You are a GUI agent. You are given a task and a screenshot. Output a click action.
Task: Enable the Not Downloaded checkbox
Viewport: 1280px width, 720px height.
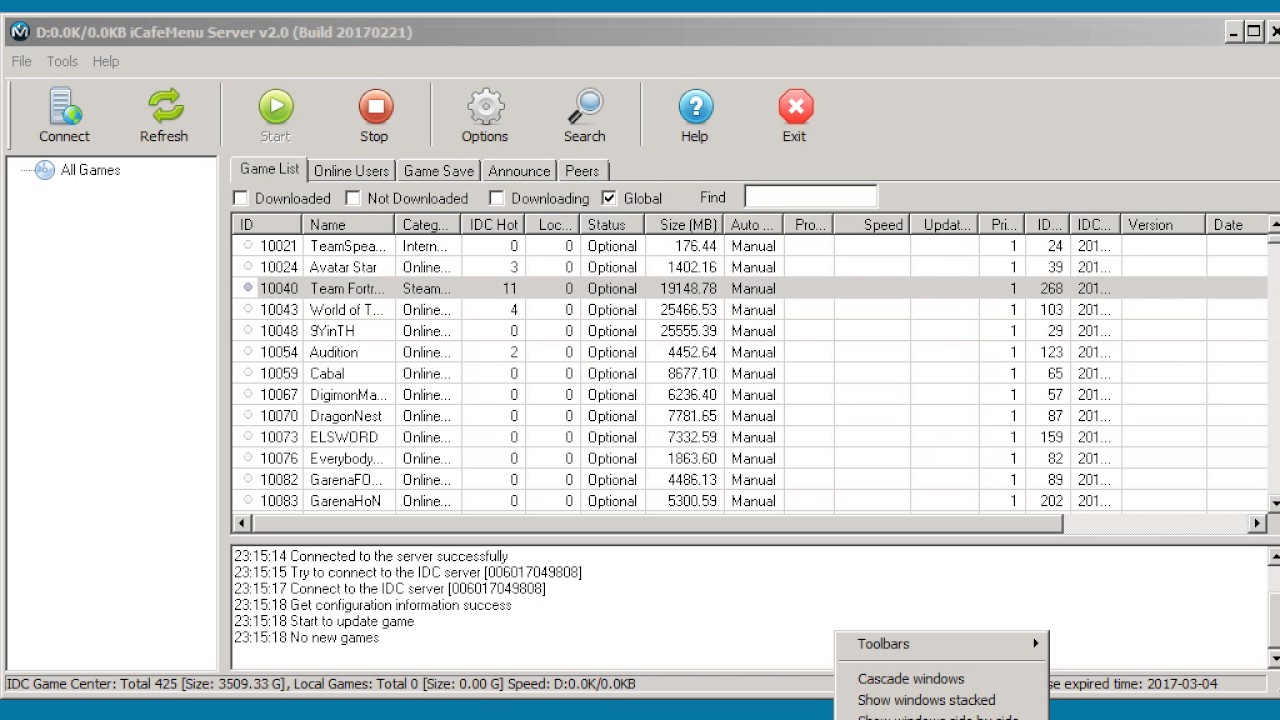point(353,198)
